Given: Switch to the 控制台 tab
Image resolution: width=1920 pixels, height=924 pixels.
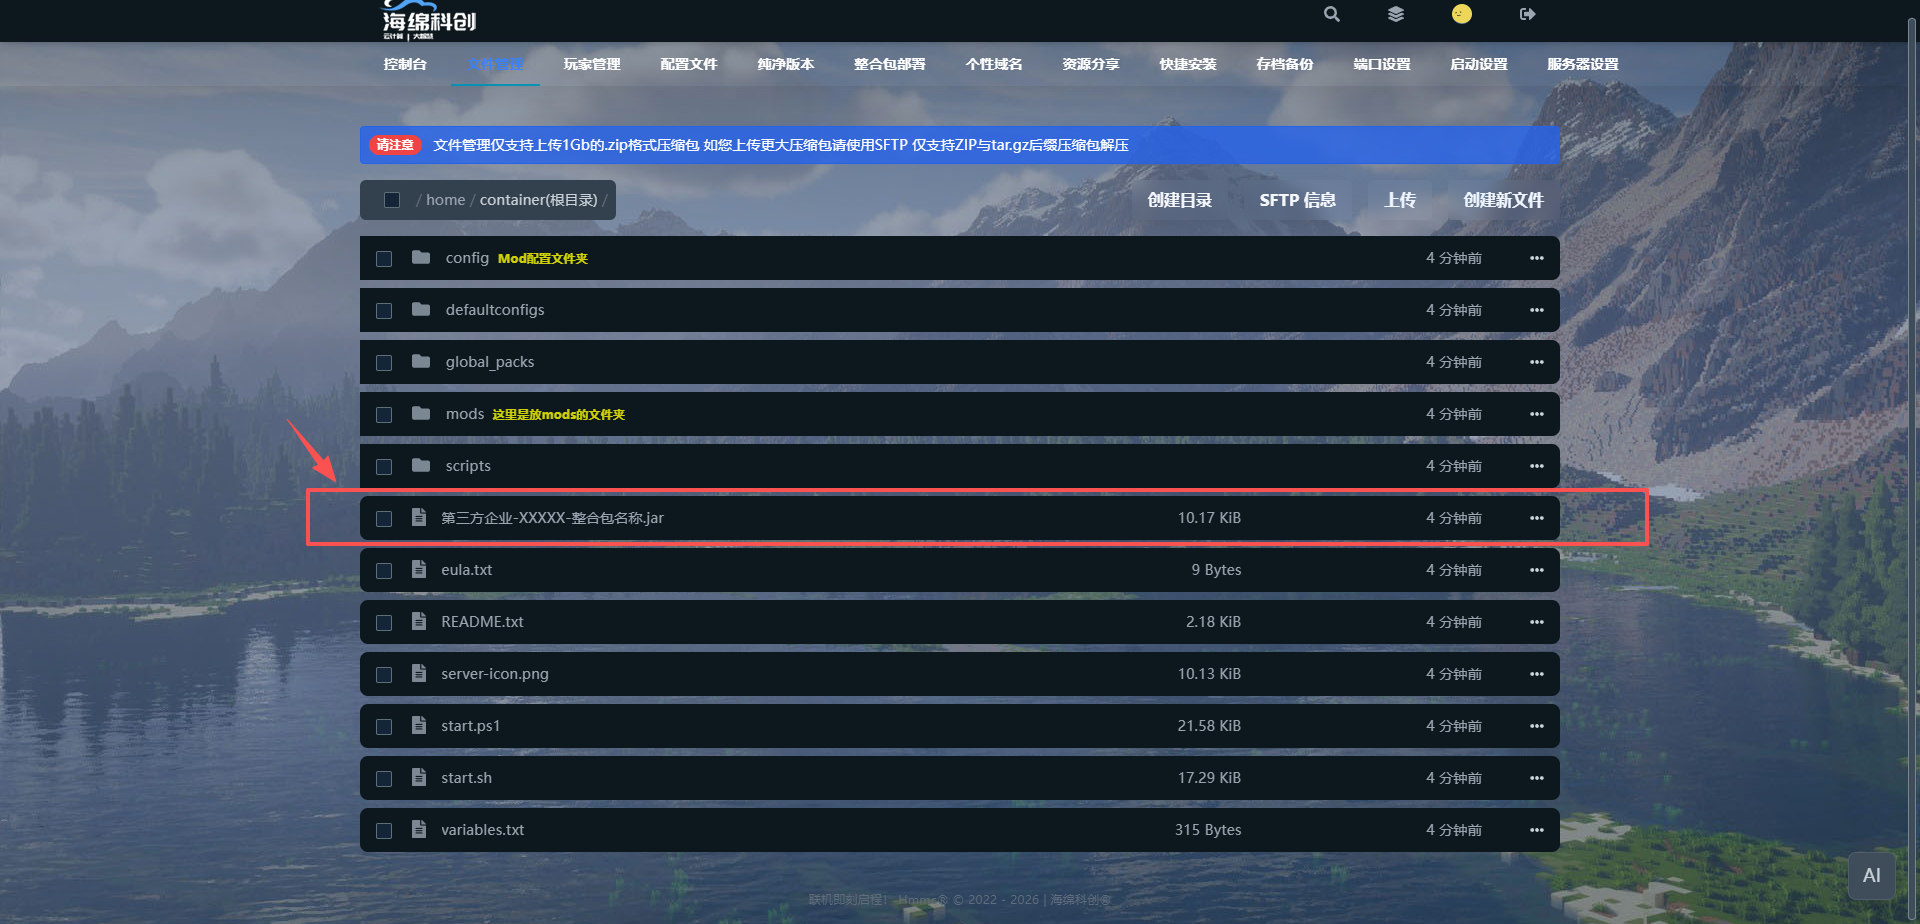Looking at the screenshot, I should click(x=405, y=64).
